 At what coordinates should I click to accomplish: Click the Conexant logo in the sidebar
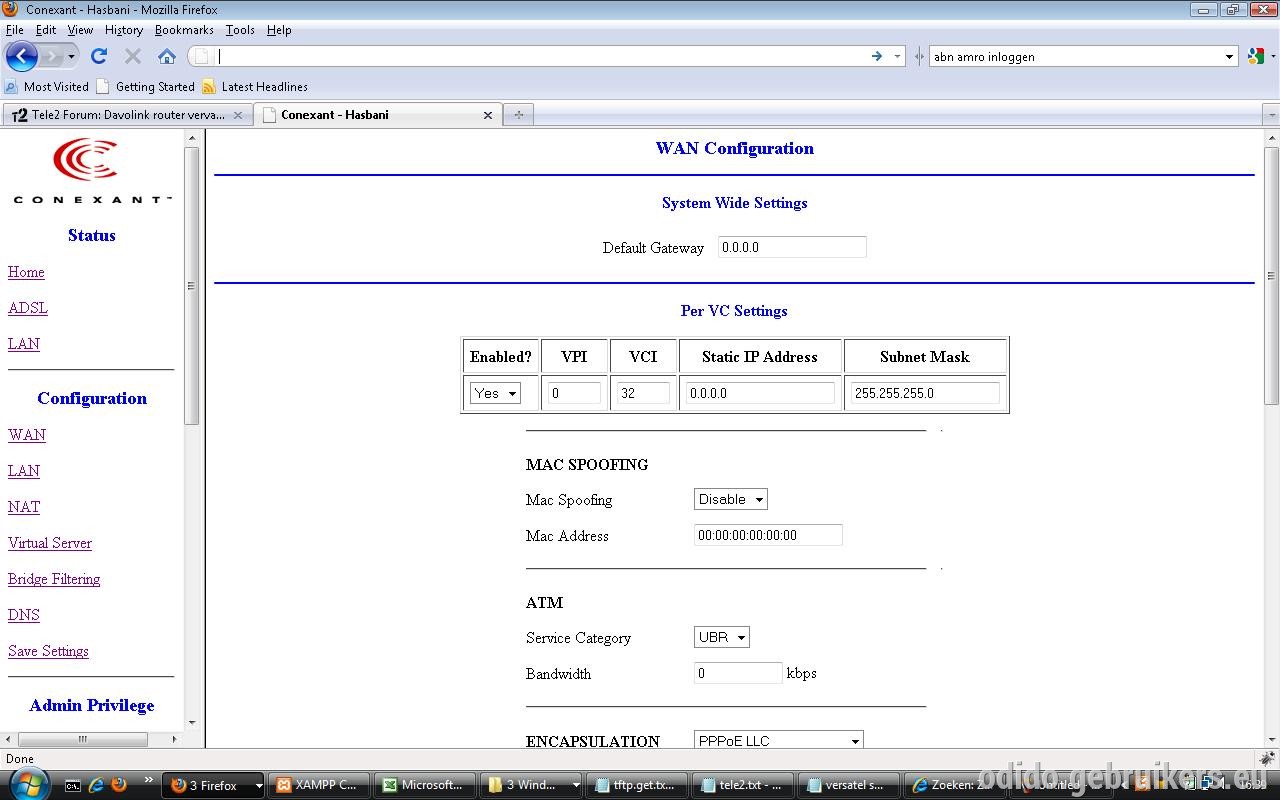coord(92,170)
